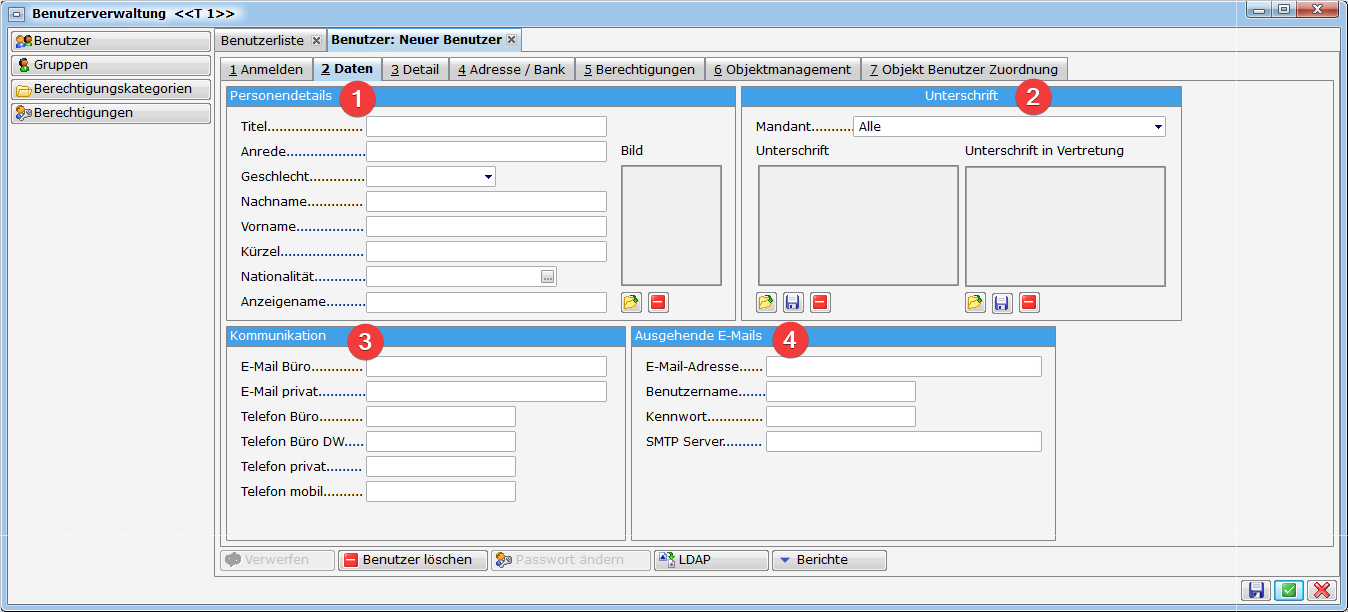Expand the Mandant dropdown list

click(1157, 127)
